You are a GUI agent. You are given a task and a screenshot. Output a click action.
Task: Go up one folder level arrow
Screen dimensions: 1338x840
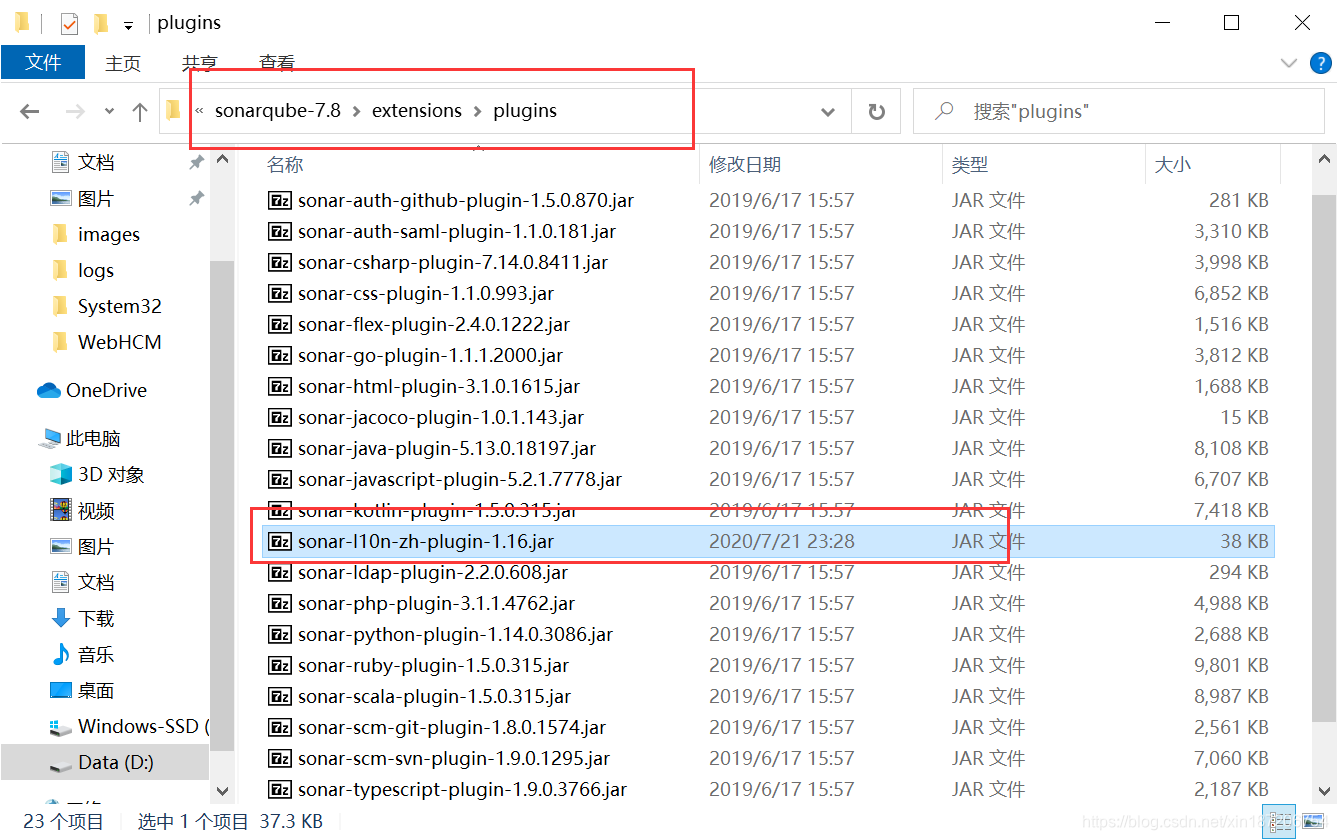pyautogui.click(x=140, y=112)
